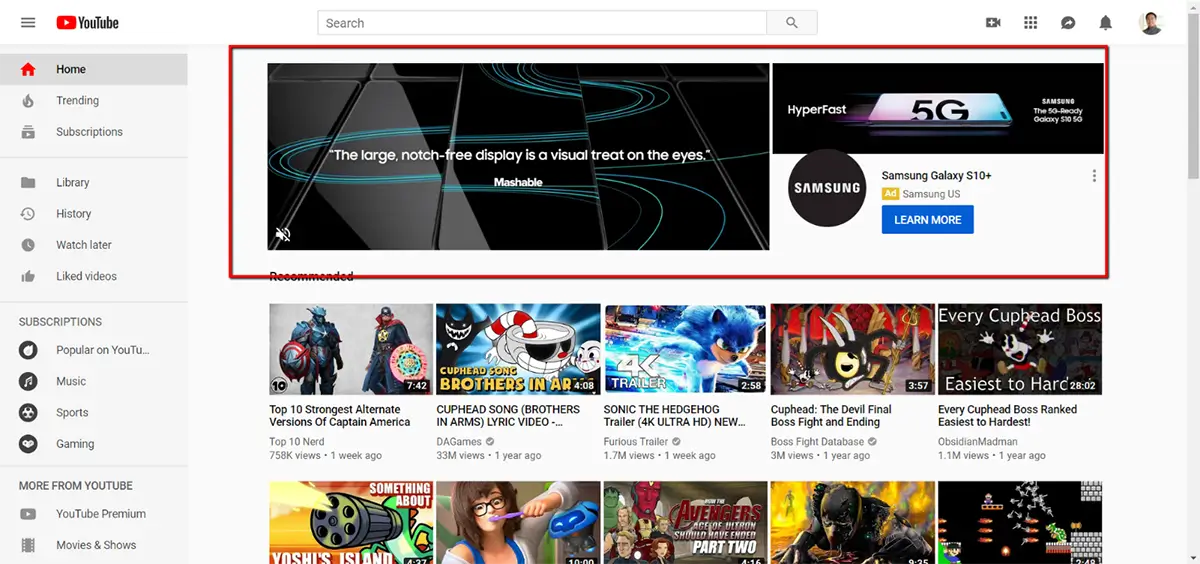Open Every Cuphead Boss Ranked thumbnail
The width and height of the screenshot is (1200, 564).
coord(1020,349)
